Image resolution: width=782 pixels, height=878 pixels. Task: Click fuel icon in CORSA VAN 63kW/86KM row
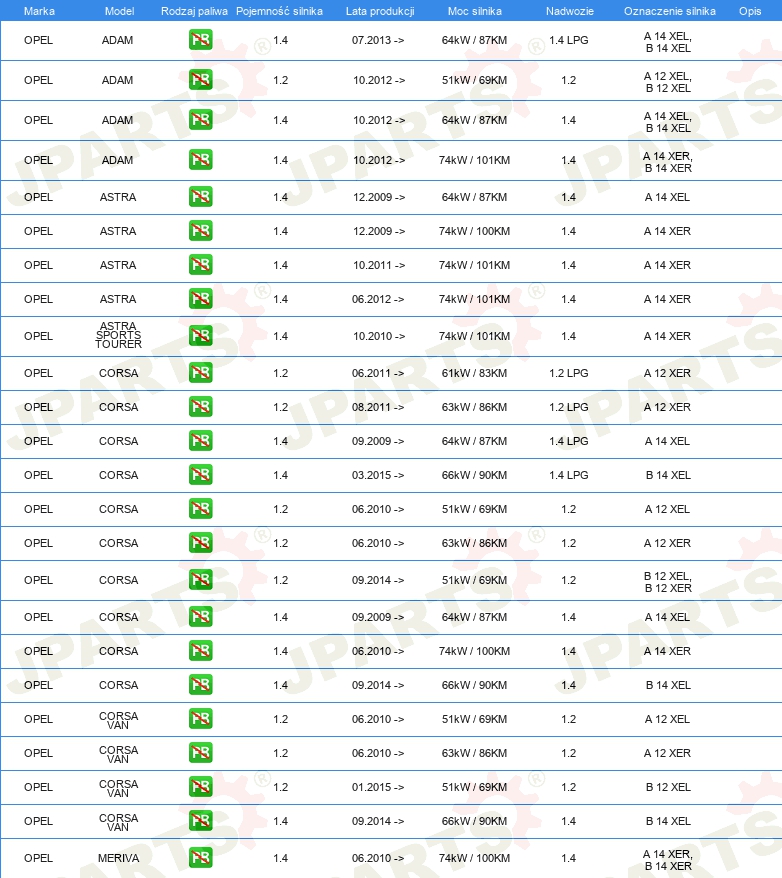[200, 753]
